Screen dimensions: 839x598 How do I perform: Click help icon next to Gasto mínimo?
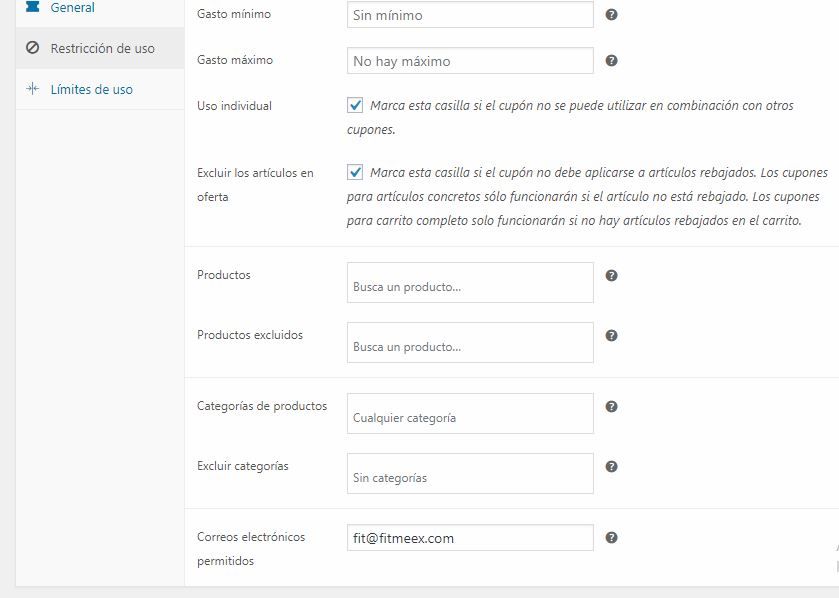click(x=611, y=14)
